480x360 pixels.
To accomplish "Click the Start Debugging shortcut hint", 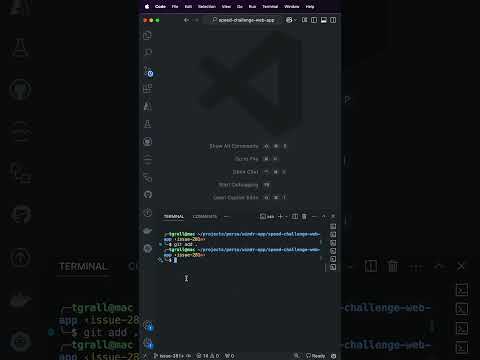I will [x=244, y=185].
